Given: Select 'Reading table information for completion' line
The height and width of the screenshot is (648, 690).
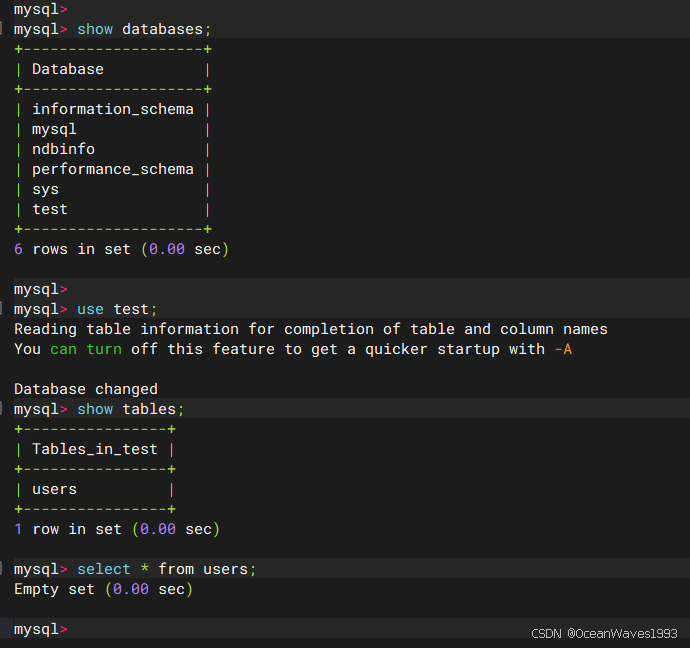Looking at the screenshot, I should (x=311, y=329).
